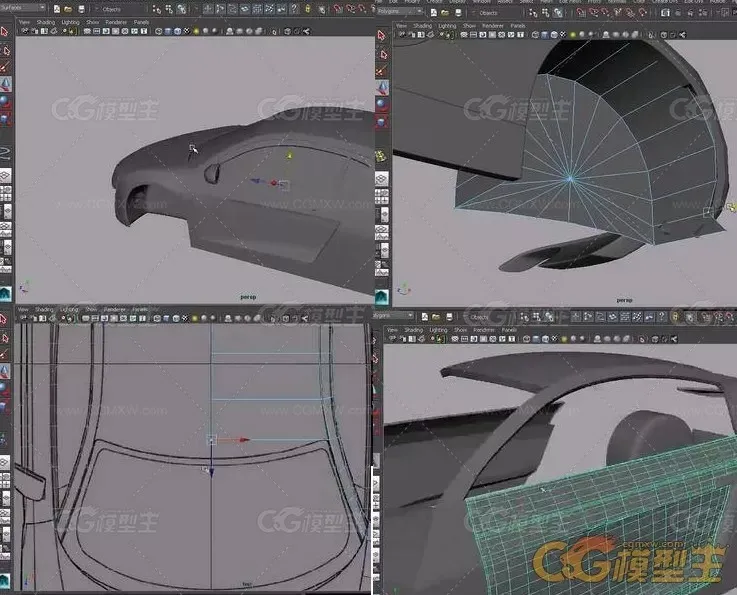Open Shading menu in top-left viewport

(x=46, y=22)
